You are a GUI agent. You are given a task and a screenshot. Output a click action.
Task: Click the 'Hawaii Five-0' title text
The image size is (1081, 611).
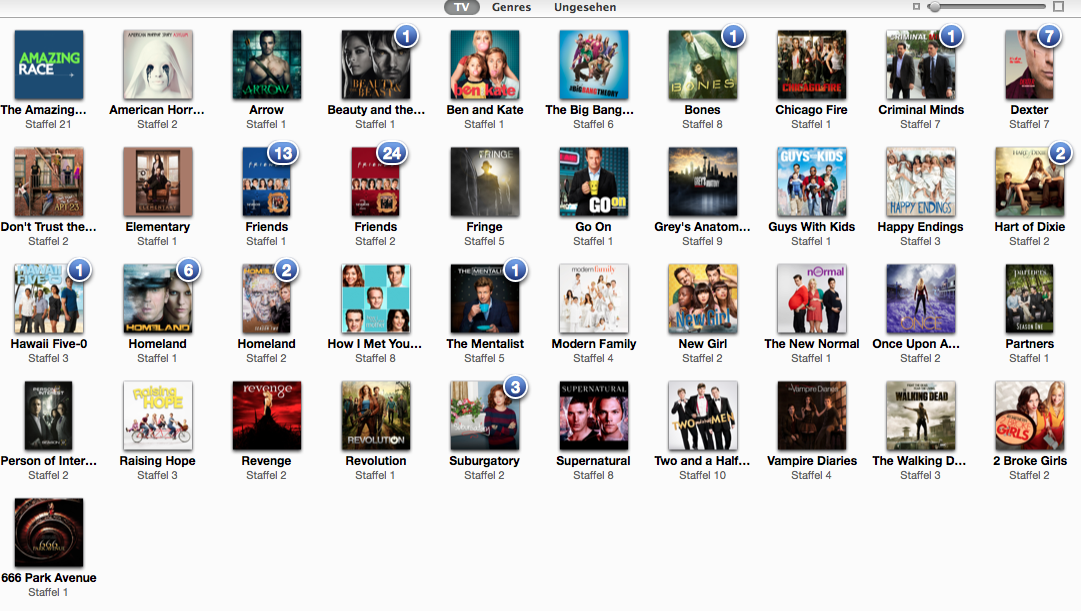coord(48,343)
